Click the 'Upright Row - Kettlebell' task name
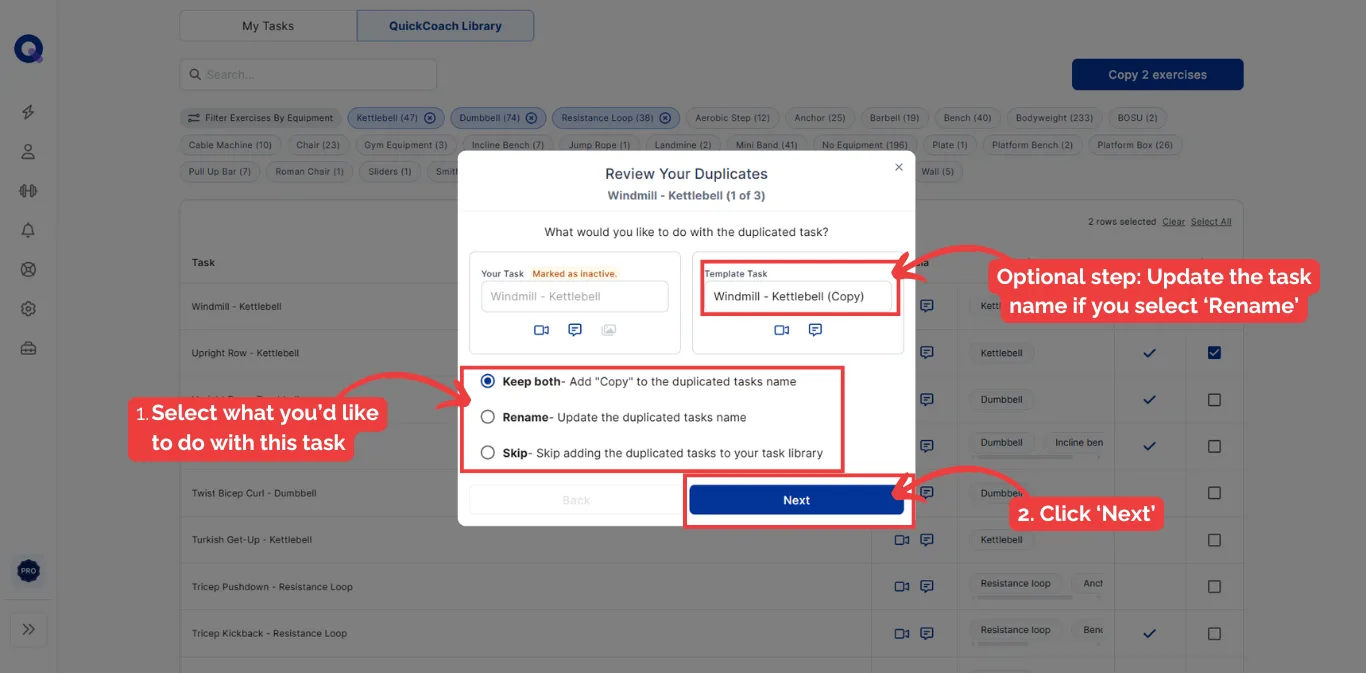This screenshot has width=1366, height=673. tap(245, 353)
